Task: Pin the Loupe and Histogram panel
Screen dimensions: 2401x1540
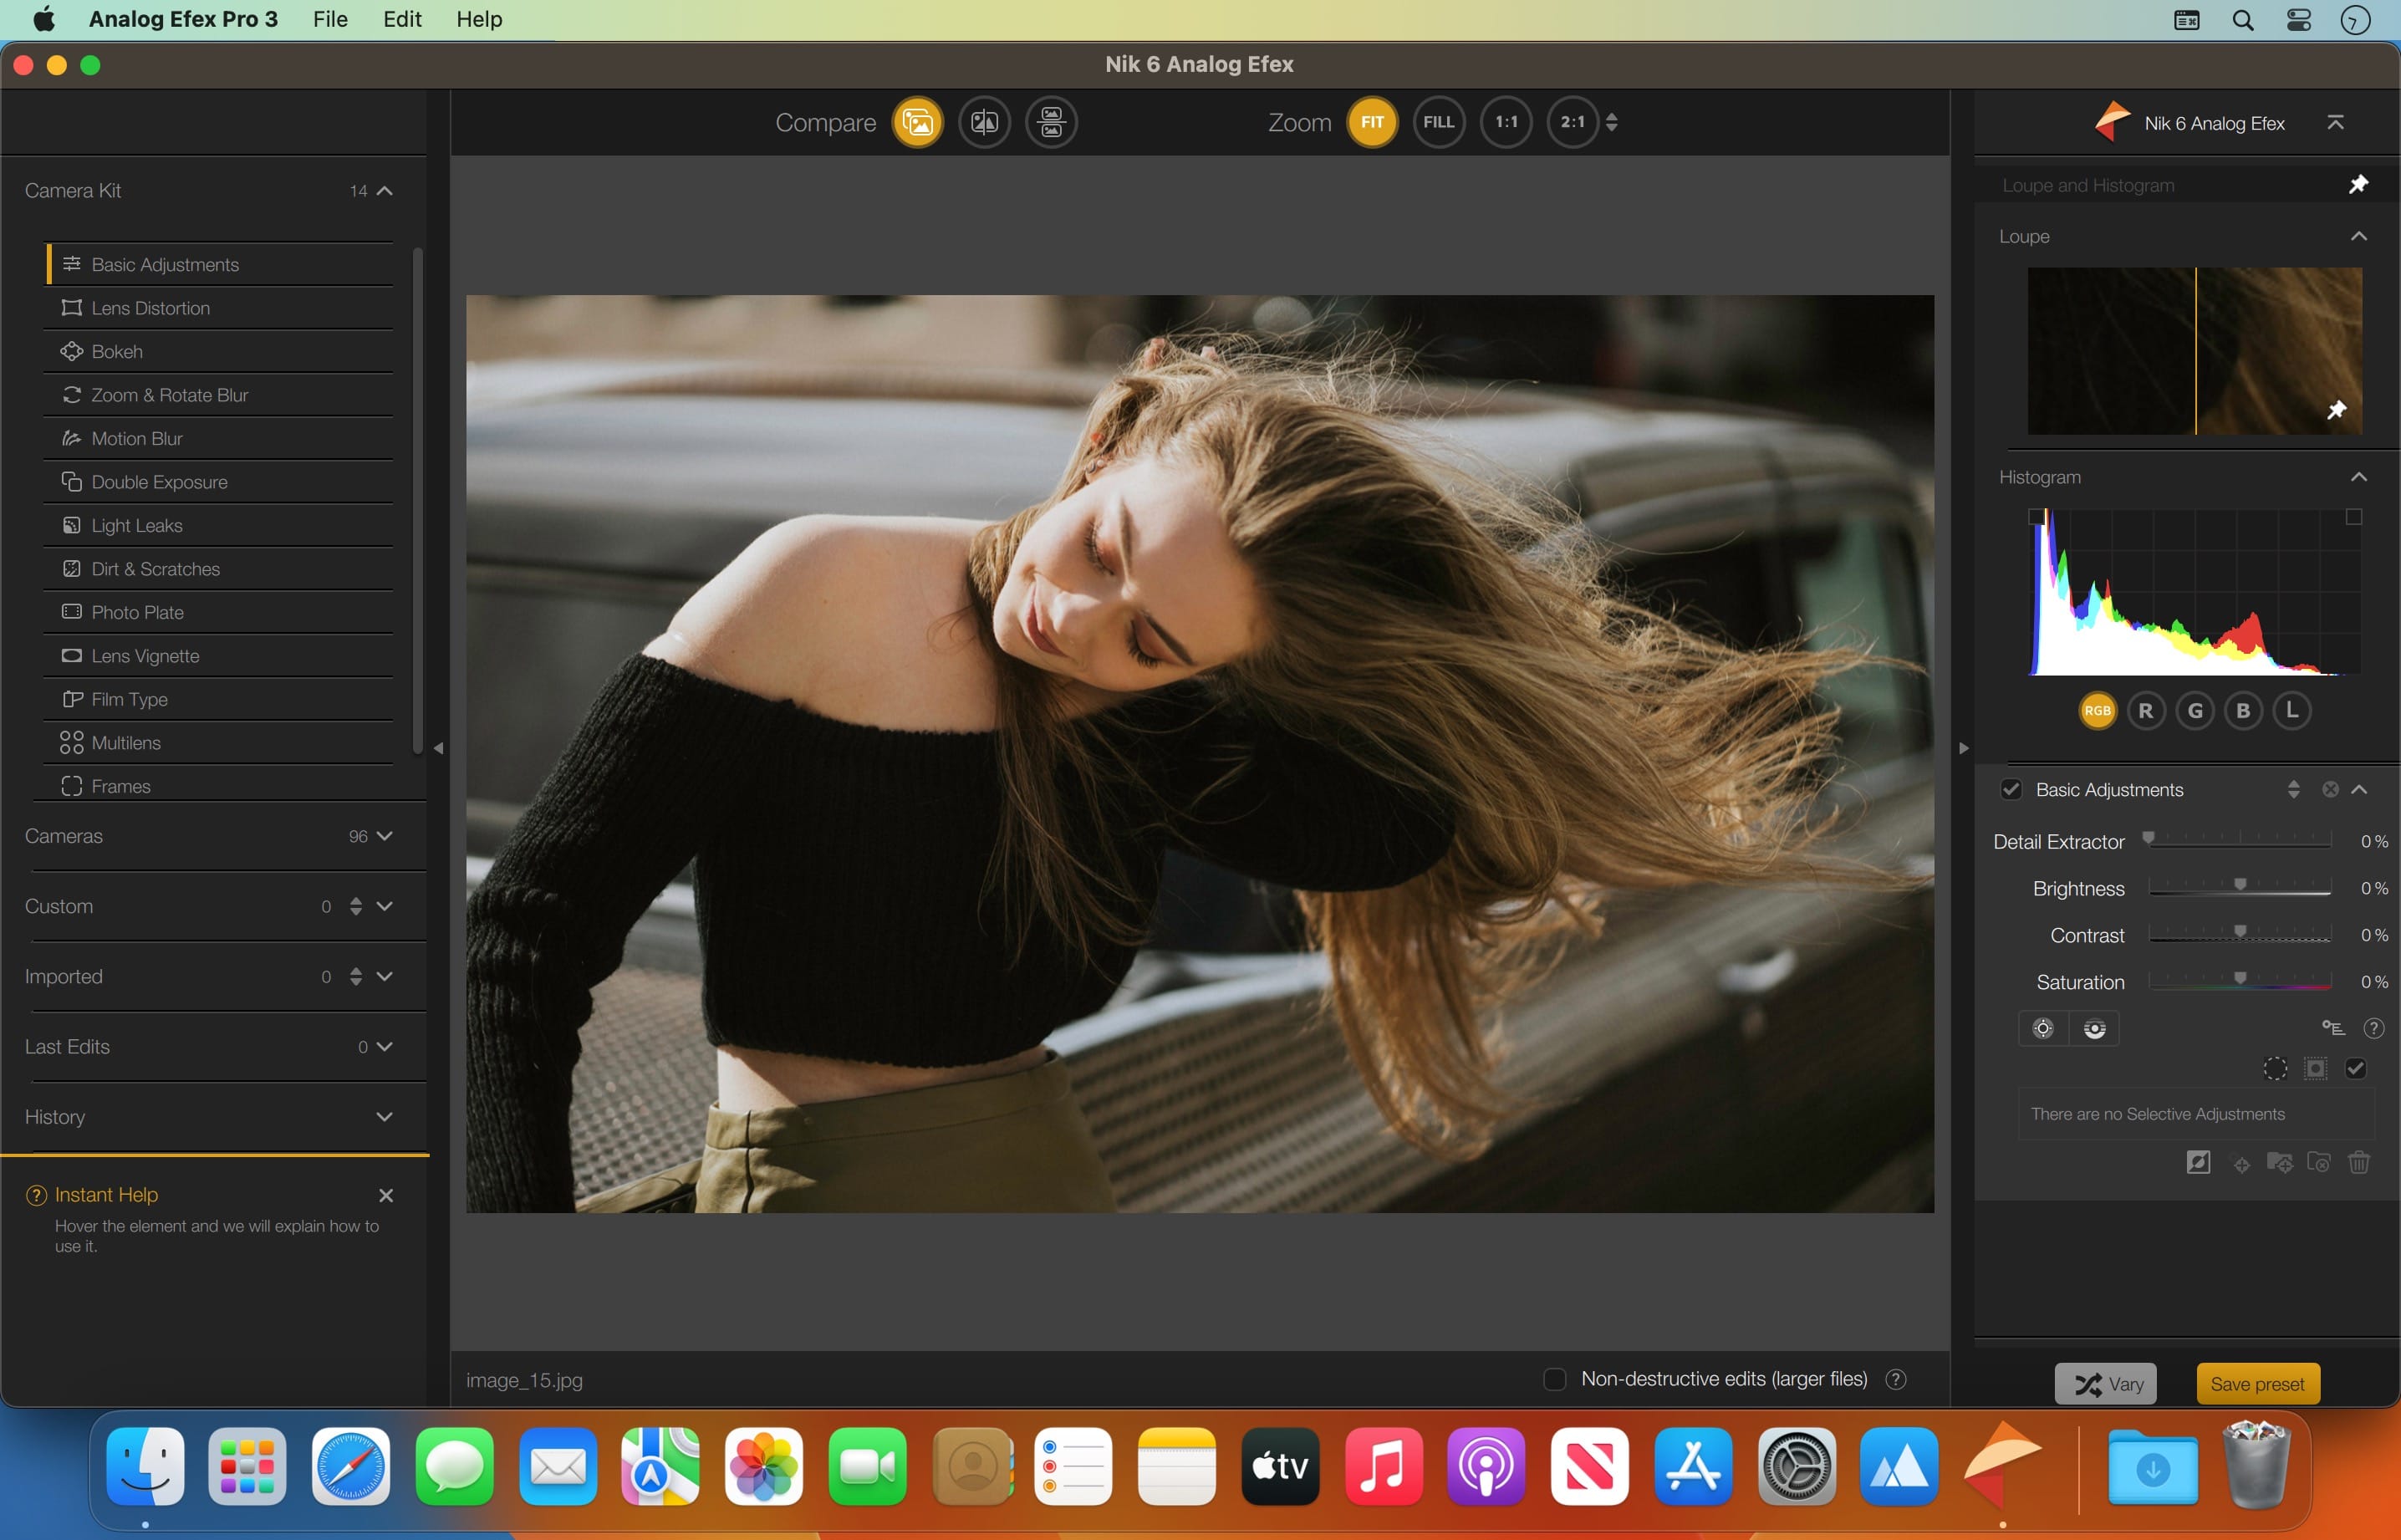Action: pos(2358,185)
